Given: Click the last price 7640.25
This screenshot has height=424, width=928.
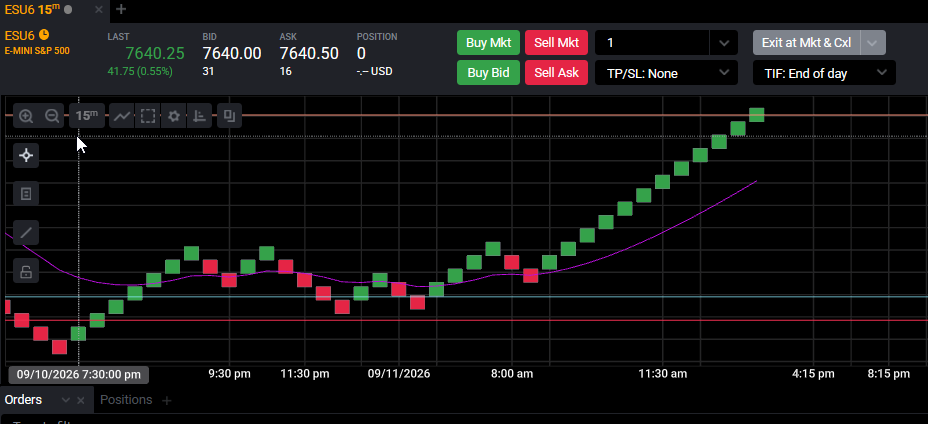Looking at the screenshot, I should tap(155, 53).
